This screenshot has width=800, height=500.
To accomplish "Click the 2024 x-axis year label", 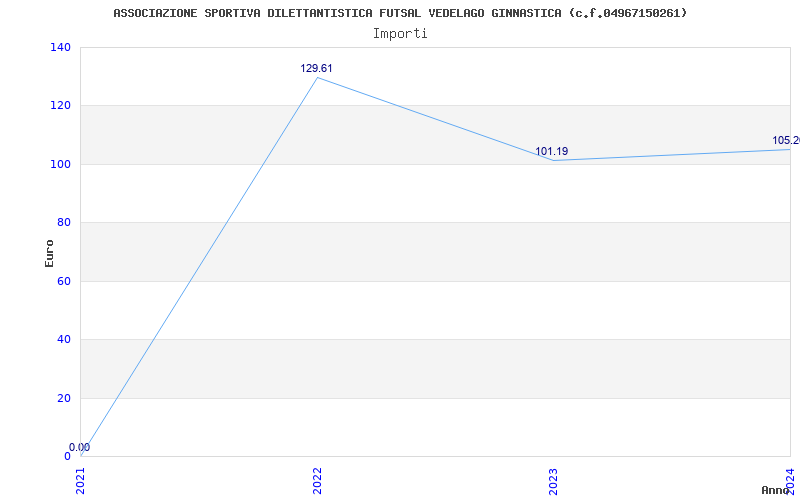I will click(790, 480).
